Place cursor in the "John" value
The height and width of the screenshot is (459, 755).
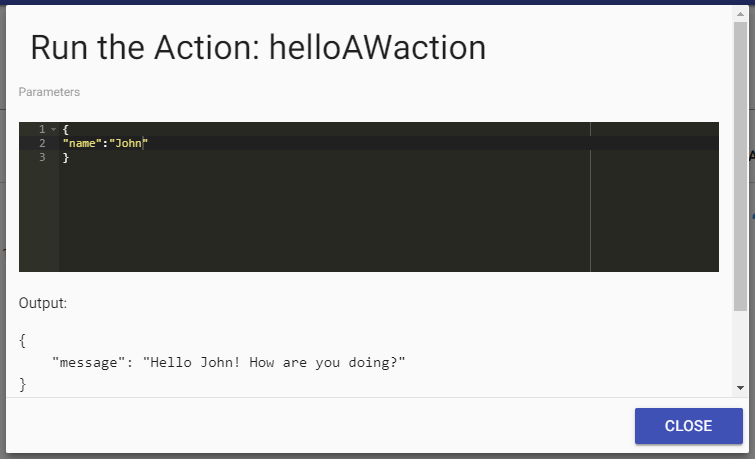128,144
